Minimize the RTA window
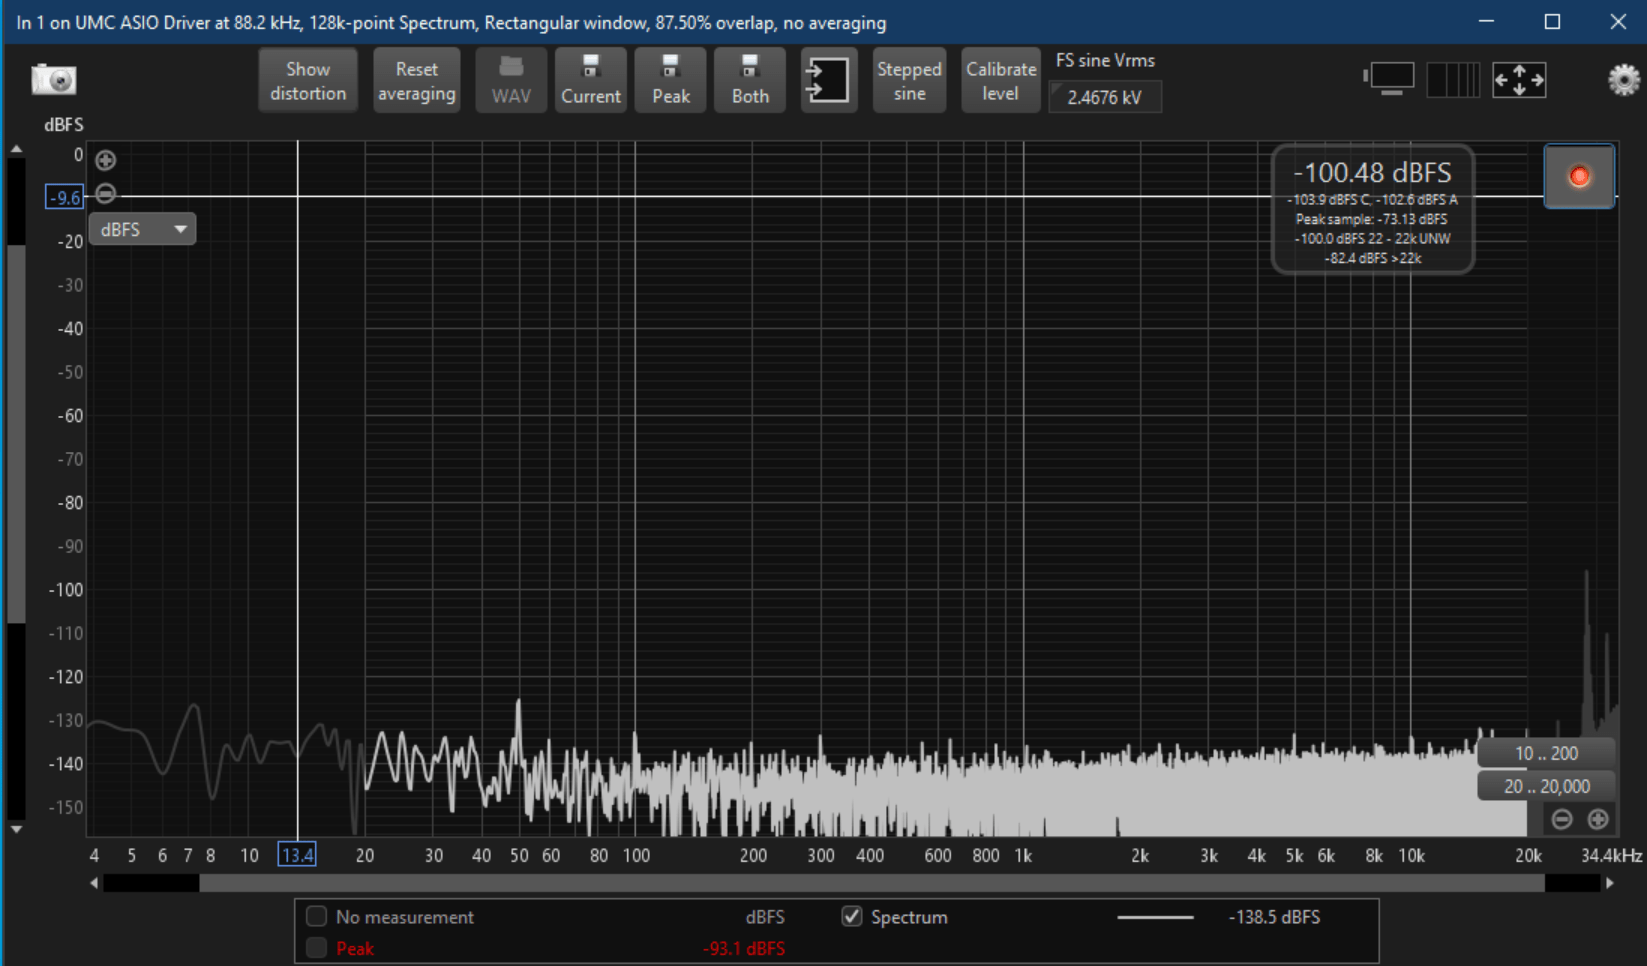1647x966 pixels. tap(1487, 21)
